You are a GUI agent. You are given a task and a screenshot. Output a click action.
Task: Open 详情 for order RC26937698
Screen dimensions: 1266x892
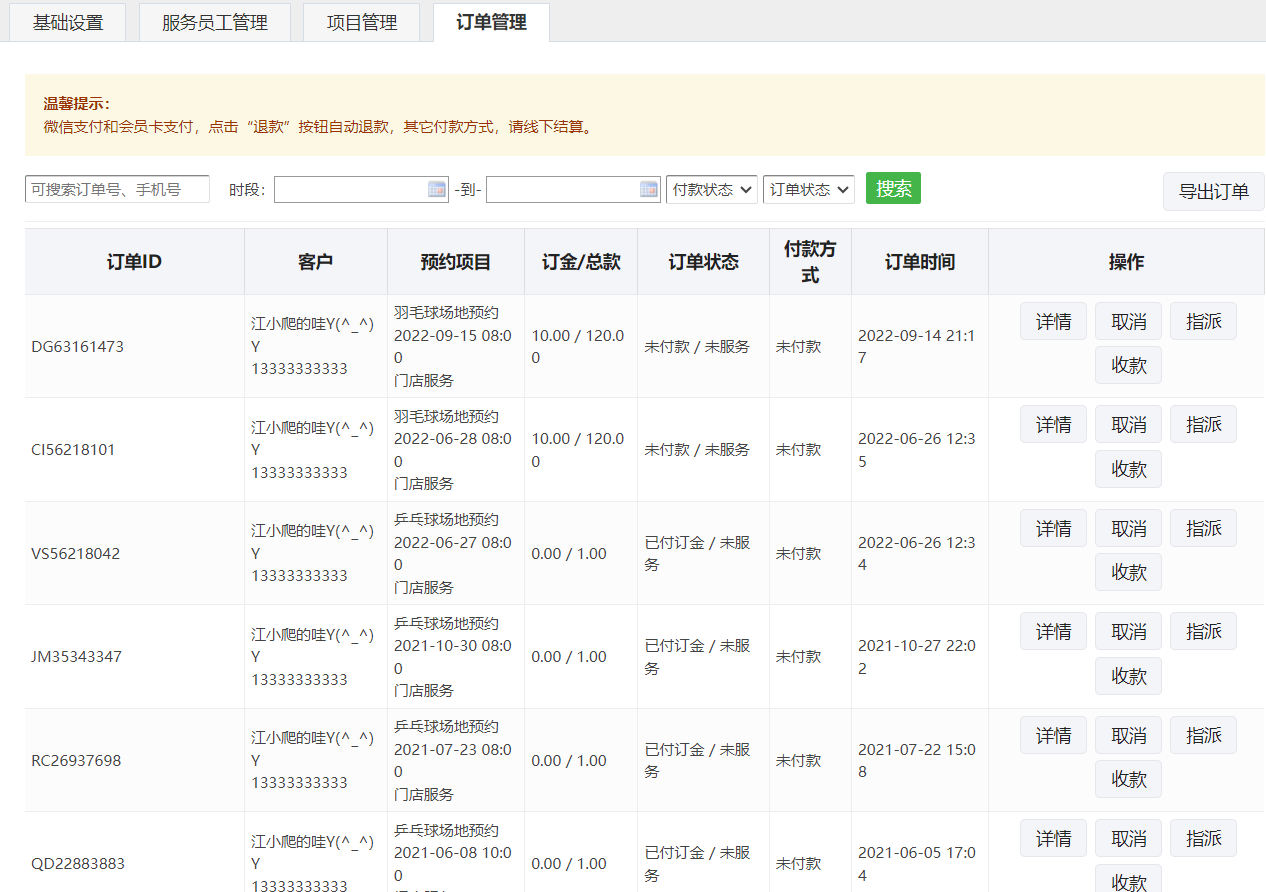(1053, 735)
